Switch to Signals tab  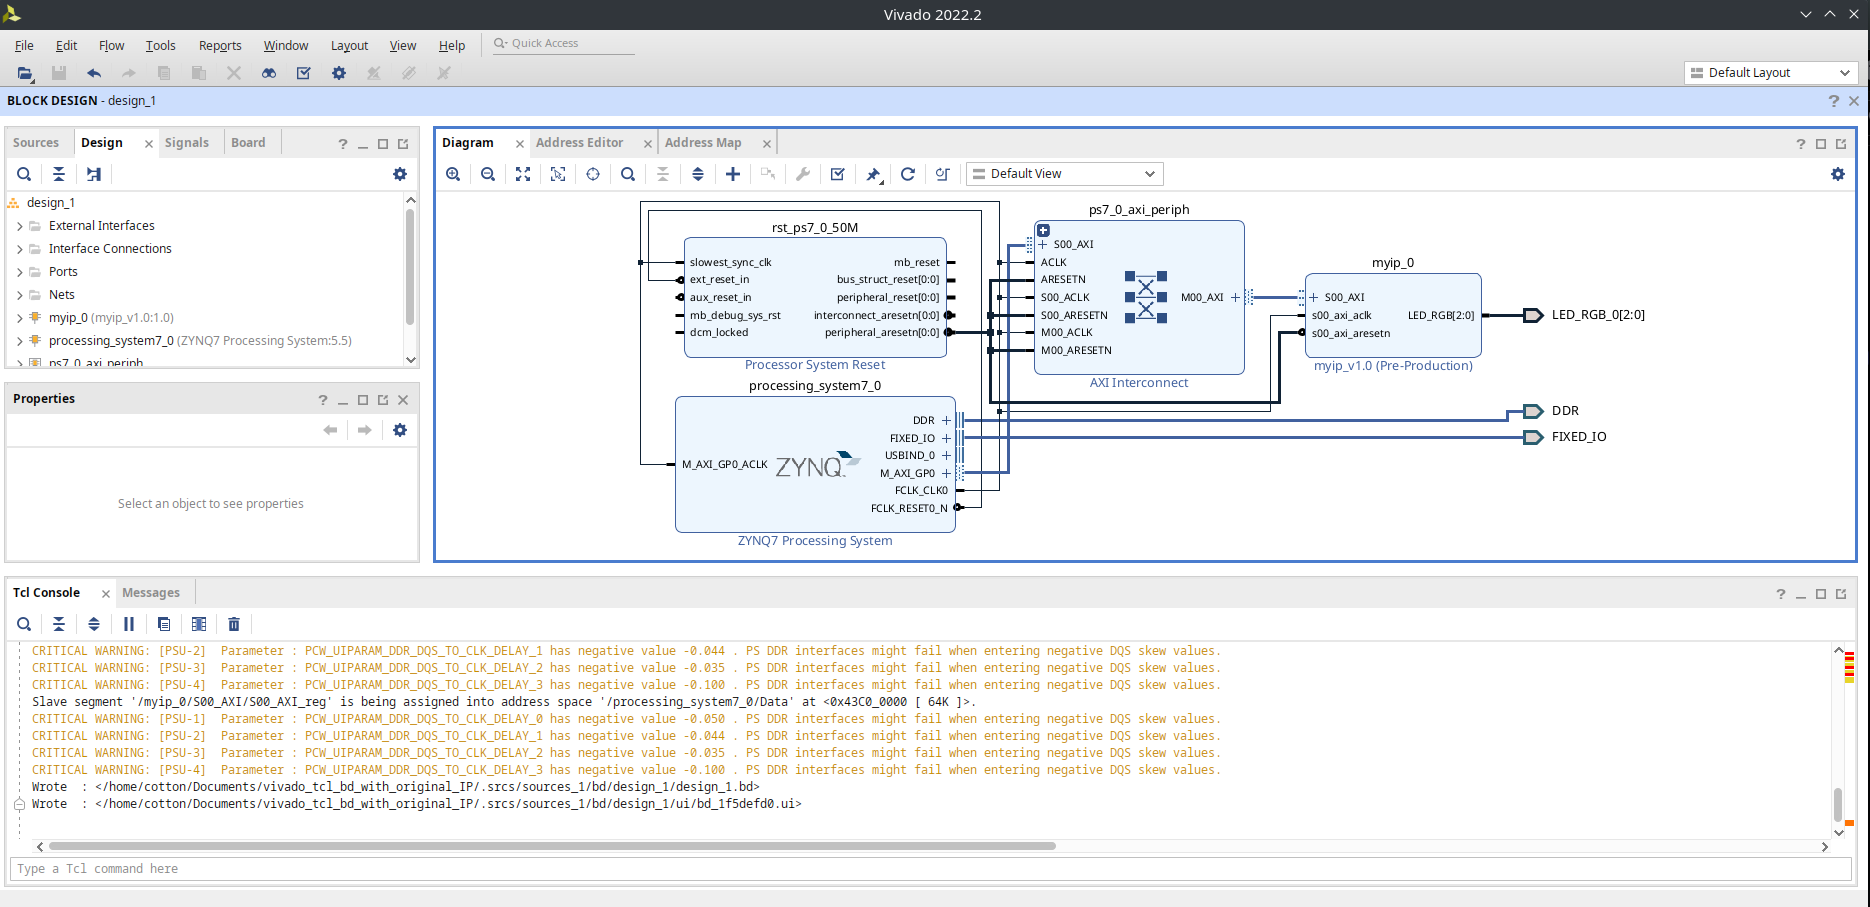187,143
